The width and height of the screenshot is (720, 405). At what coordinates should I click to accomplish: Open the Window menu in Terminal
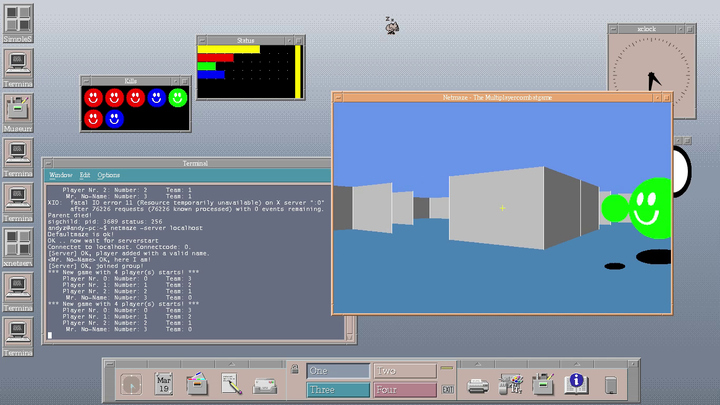pyautogui.click(x=60, y=175)
